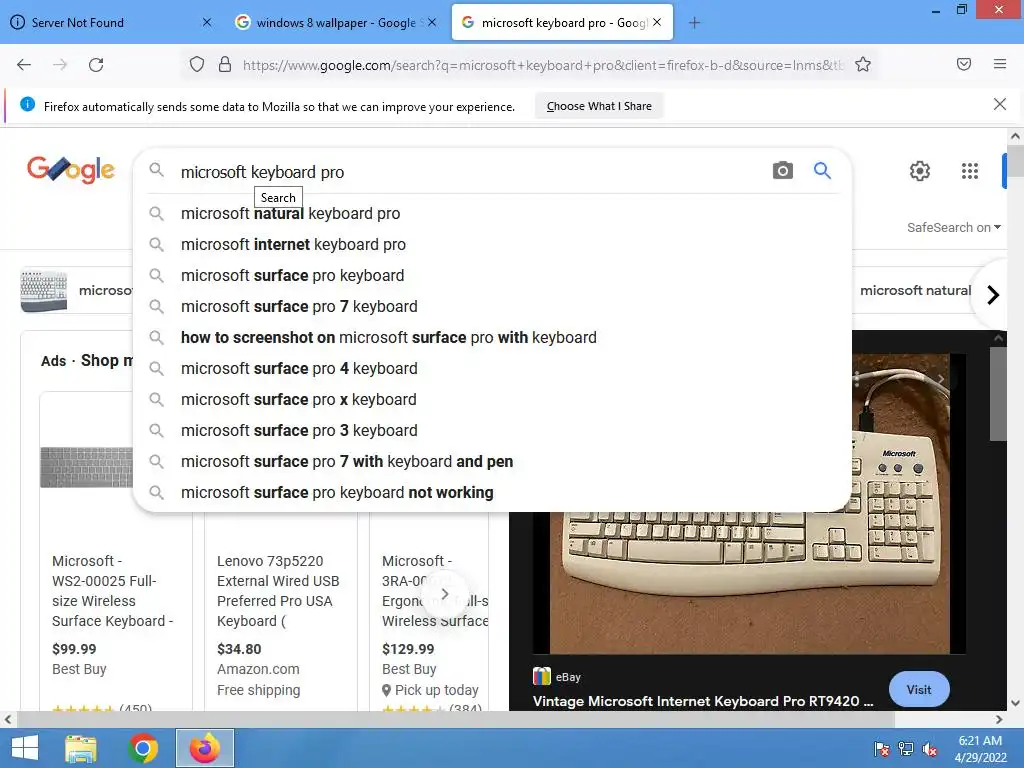Viewport: 1024px width, 768px height.
Task: Click the page vertical scrollbar thumb
Action: [x=1015, y=161]
